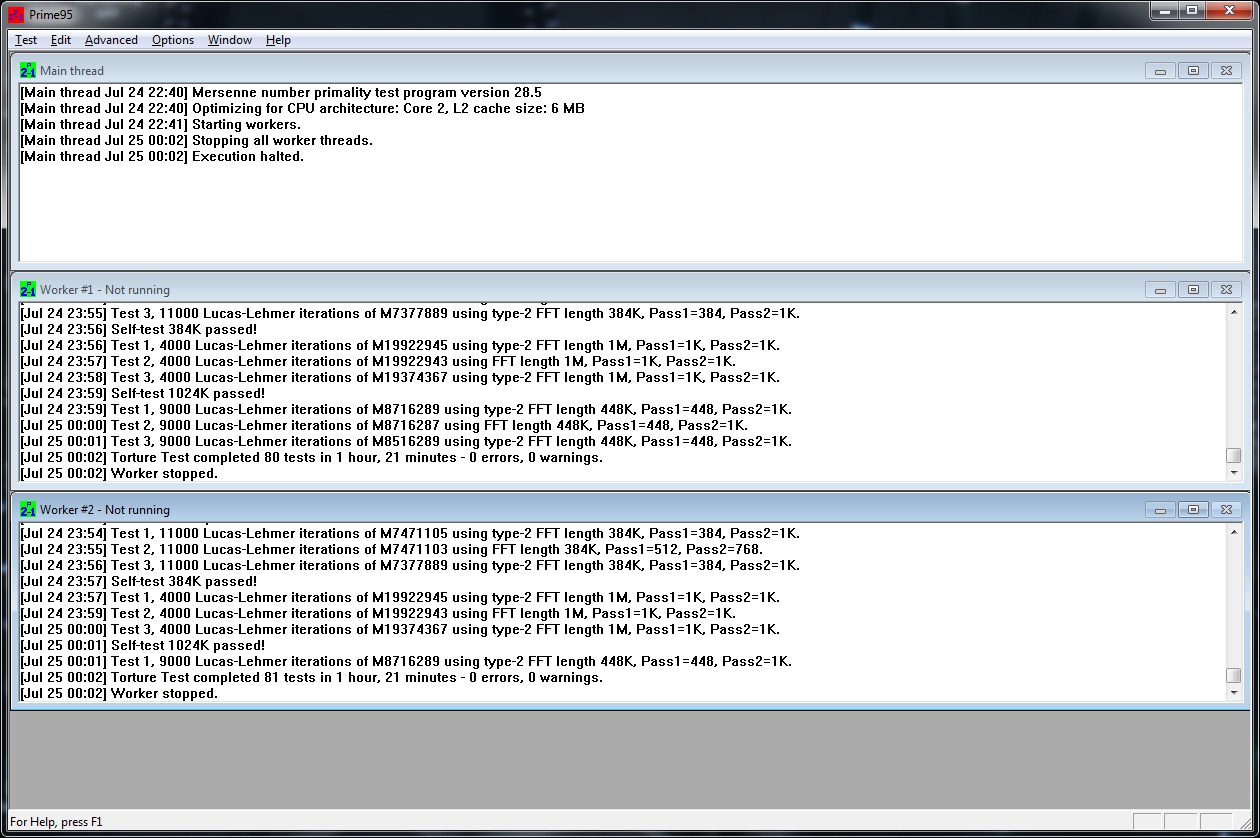Click the 'Optimizing for CPU architecture: Core 2' line
Screen dimensions: 1260x838
click(x=302, y=109)
